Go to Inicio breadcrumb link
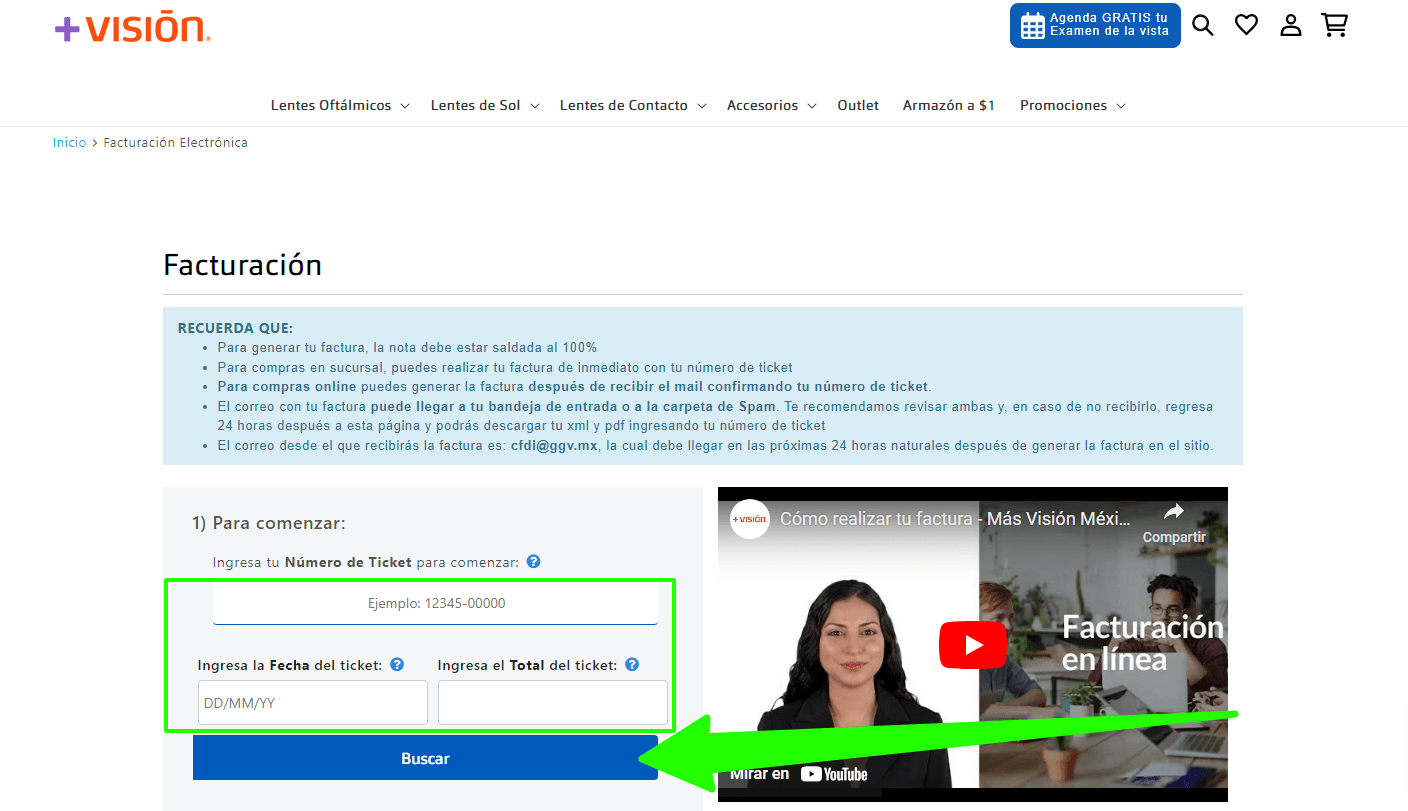This screenshot has width=1408, height=811. pos(69,143)
